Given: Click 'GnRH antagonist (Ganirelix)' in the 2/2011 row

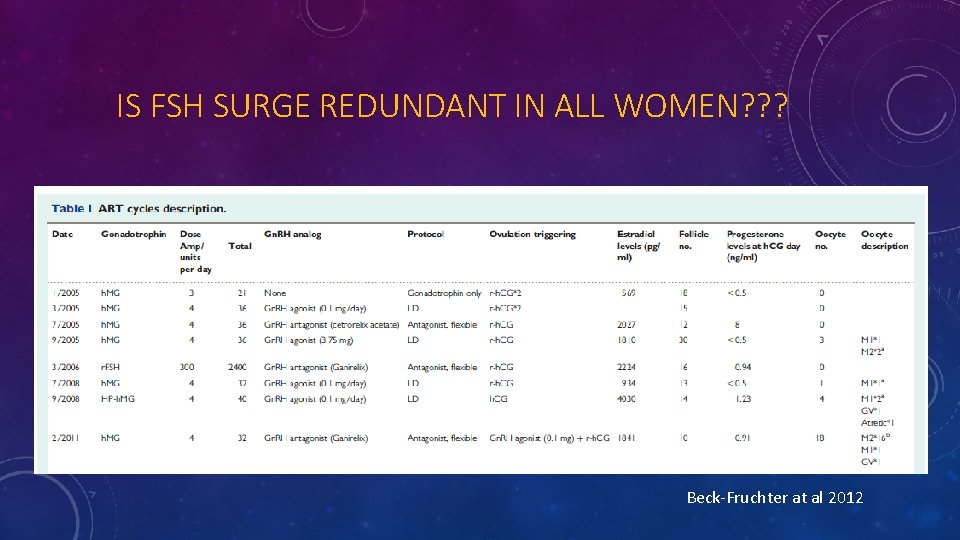Looking at the screenshot, I should (x=316, y=438).
